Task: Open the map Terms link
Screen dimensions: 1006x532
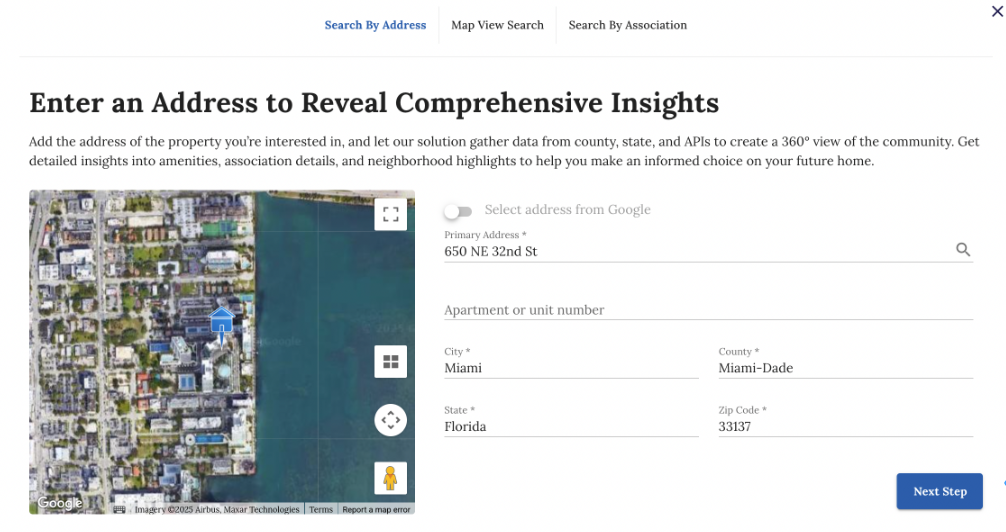Action: (321, 510)
